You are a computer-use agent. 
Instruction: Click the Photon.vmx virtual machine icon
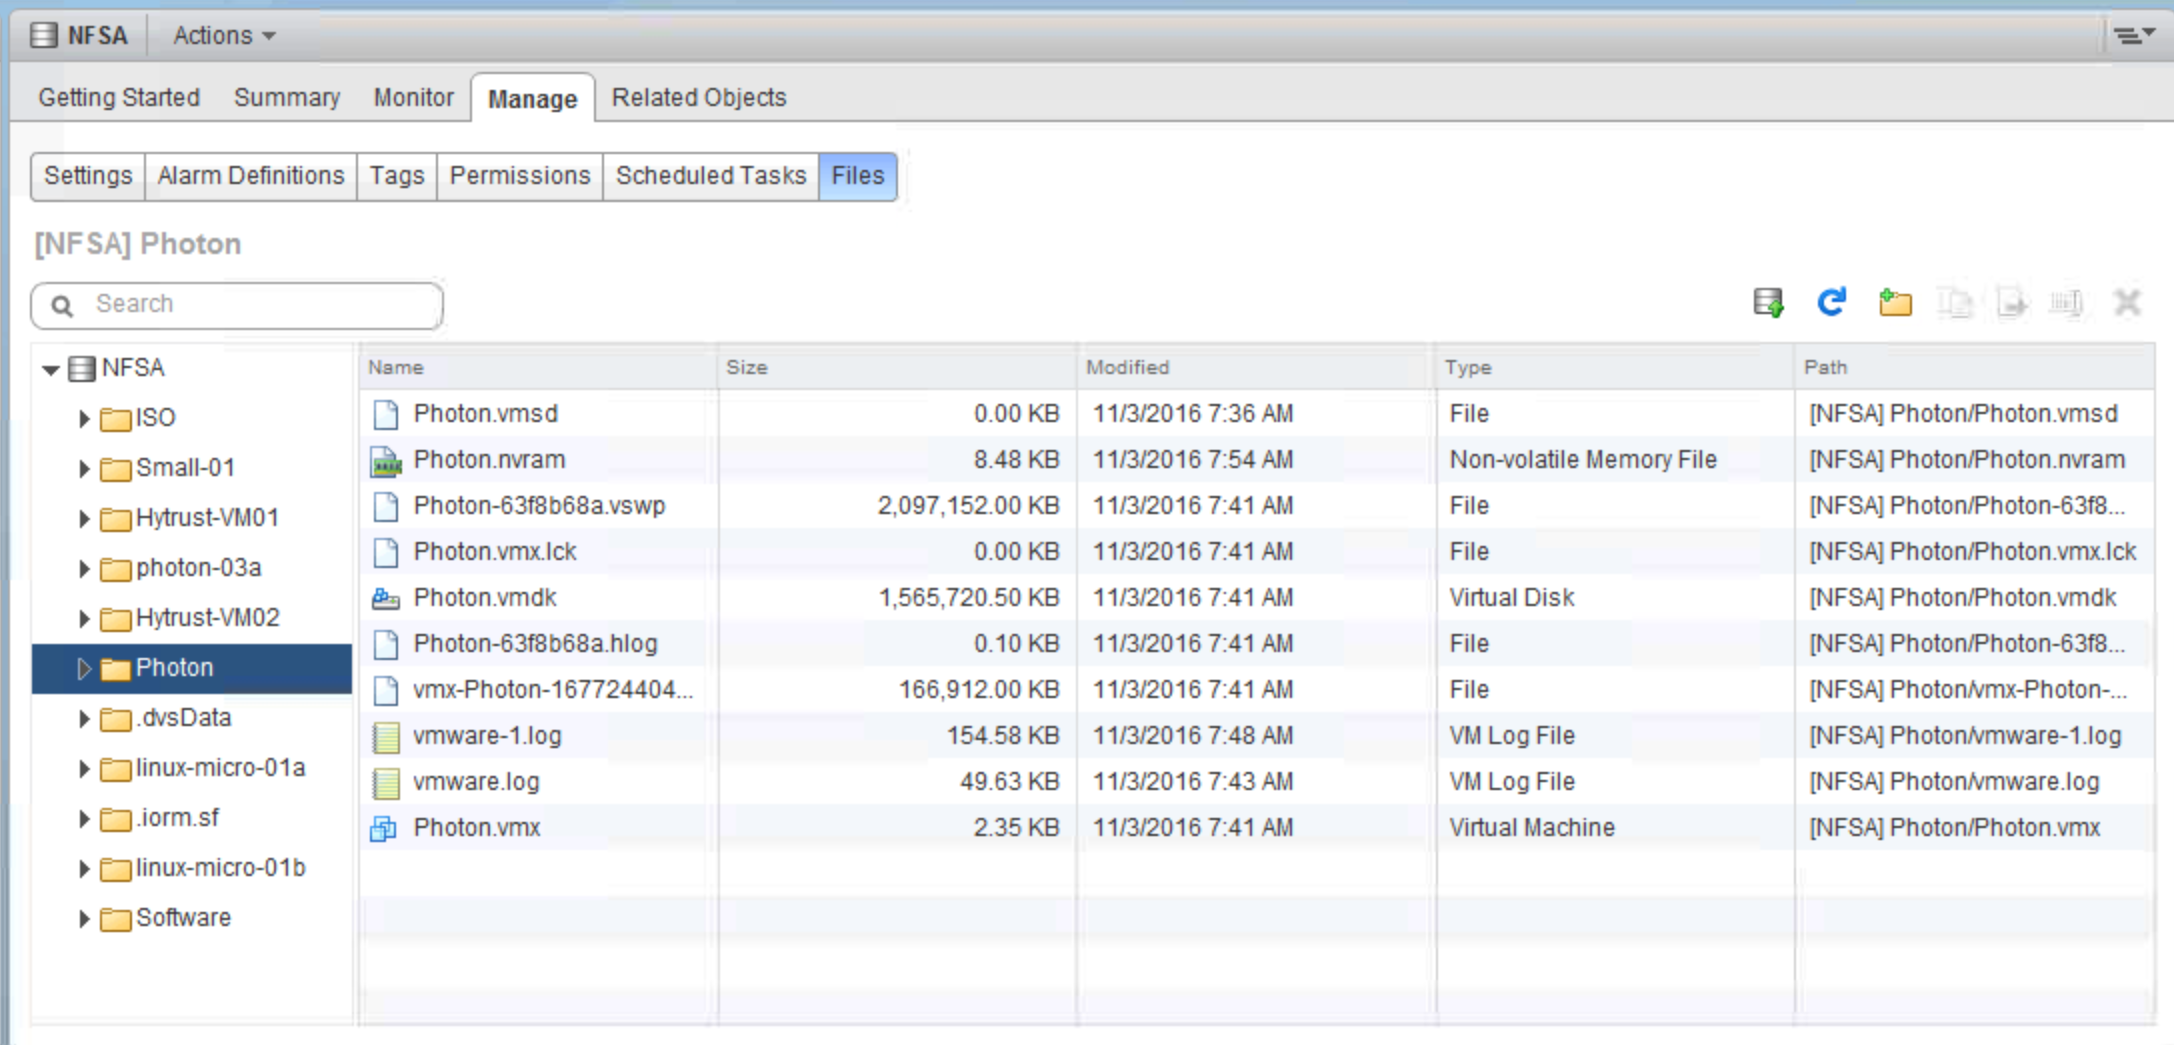pos(384,828)
